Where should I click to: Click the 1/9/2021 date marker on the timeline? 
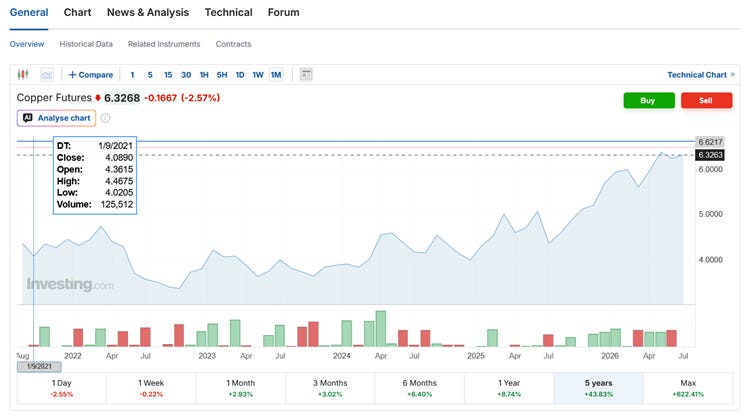39,367
